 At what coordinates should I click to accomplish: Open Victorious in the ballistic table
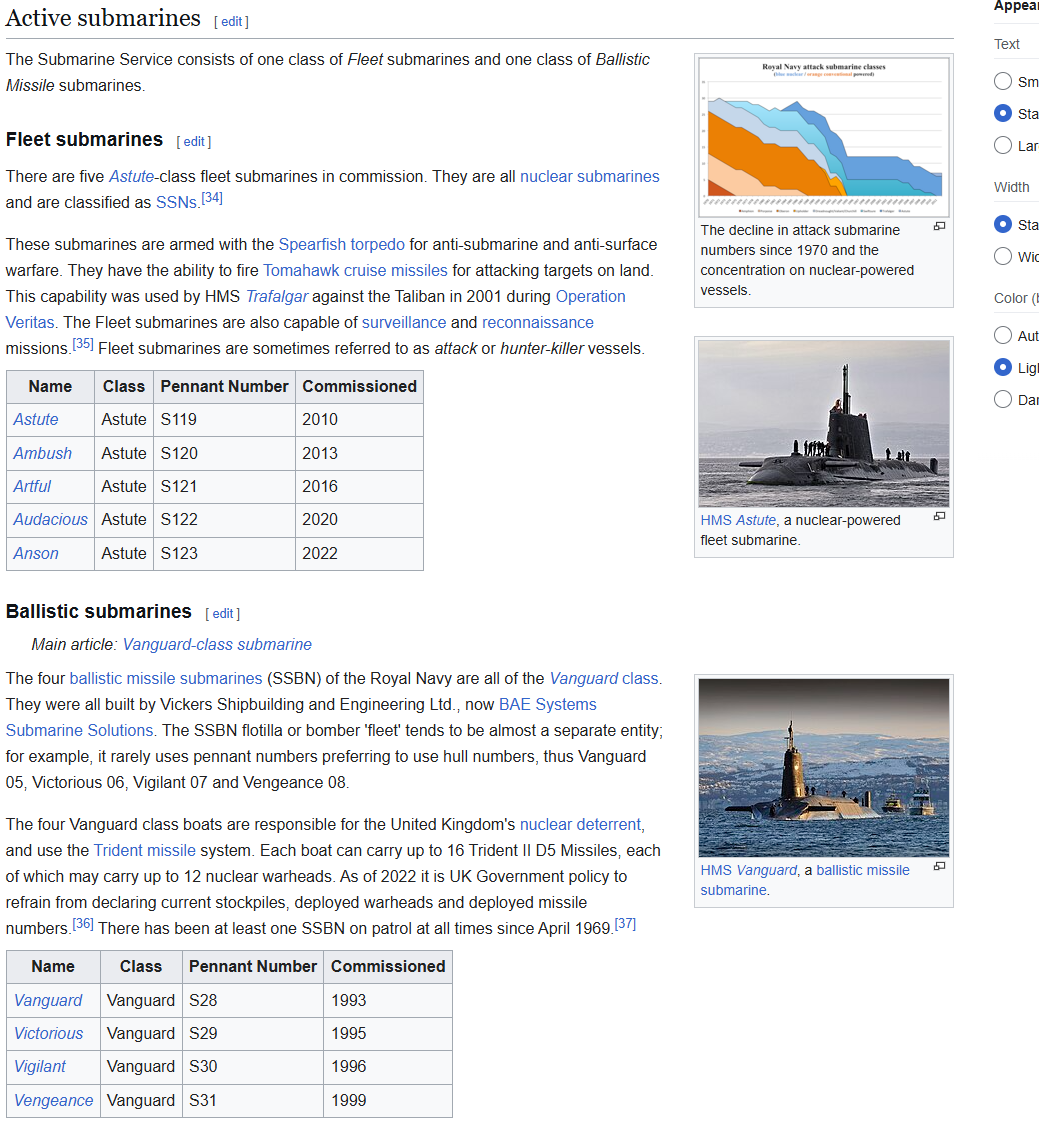49,1034
